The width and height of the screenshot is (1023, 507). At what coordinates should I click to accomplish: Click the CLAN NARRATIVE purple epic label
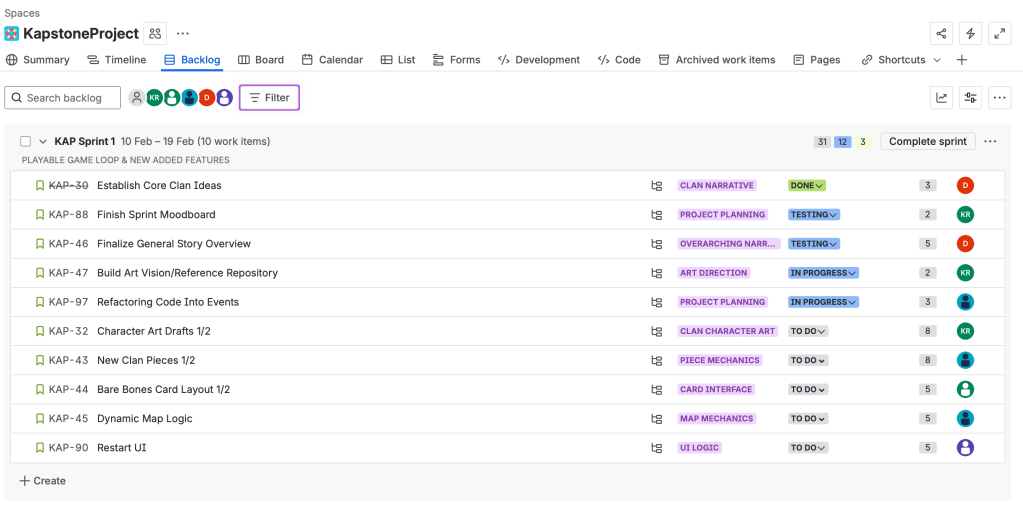717,186
